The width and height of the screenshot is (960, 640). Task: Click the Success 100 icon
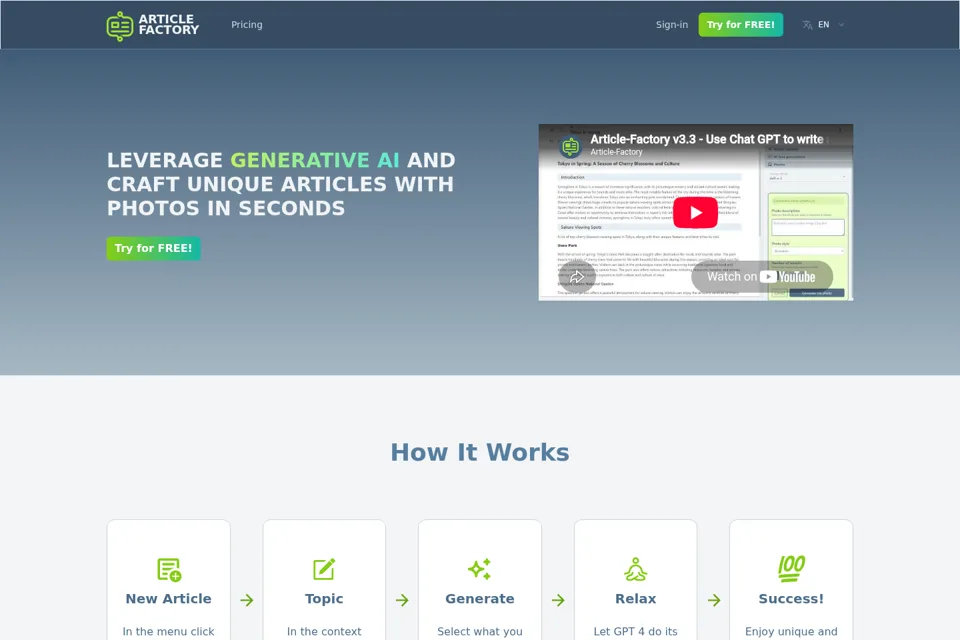point(791,568)
